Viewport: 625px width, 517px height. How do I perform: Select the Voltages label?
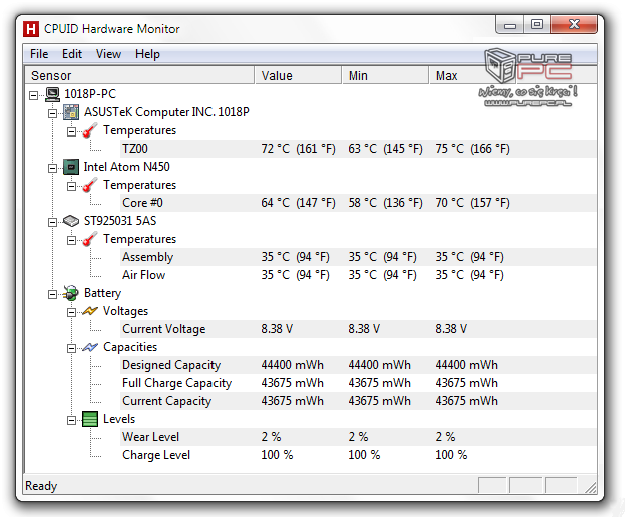pos(125,311)
